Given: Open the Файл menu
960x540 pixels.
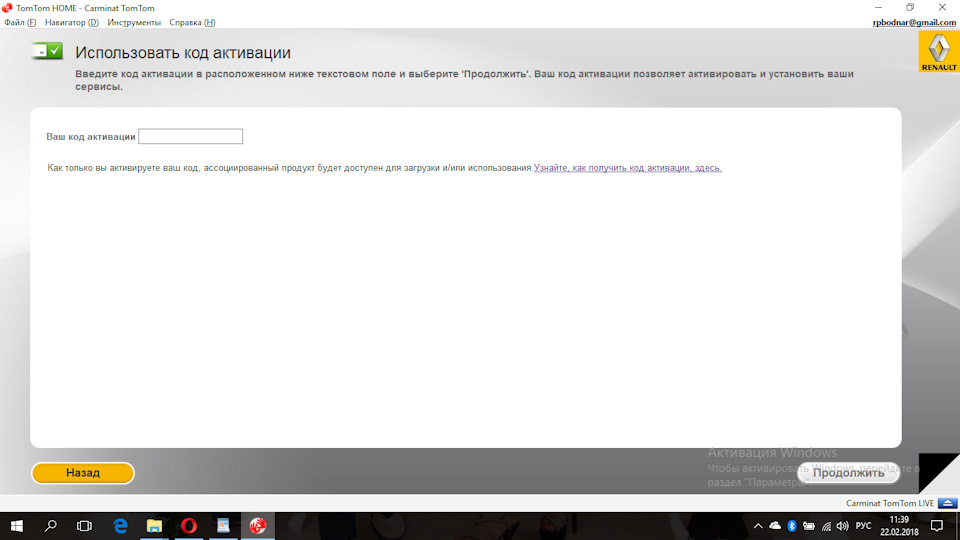Looking at the screenshot, I should click(20, 23).
